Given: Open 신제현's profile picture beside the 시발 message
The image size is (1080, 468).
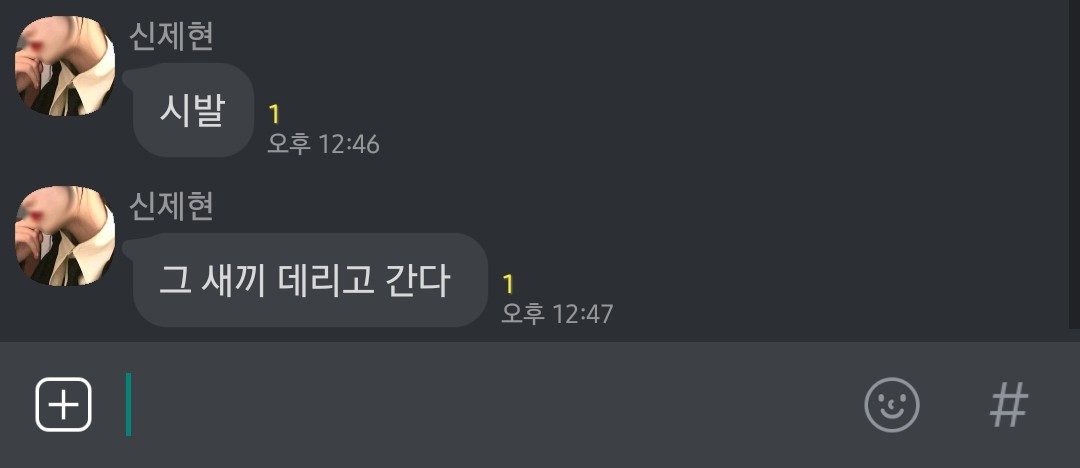Looking at the screenshot, I should pyautogui.click(x=65, y=65).
